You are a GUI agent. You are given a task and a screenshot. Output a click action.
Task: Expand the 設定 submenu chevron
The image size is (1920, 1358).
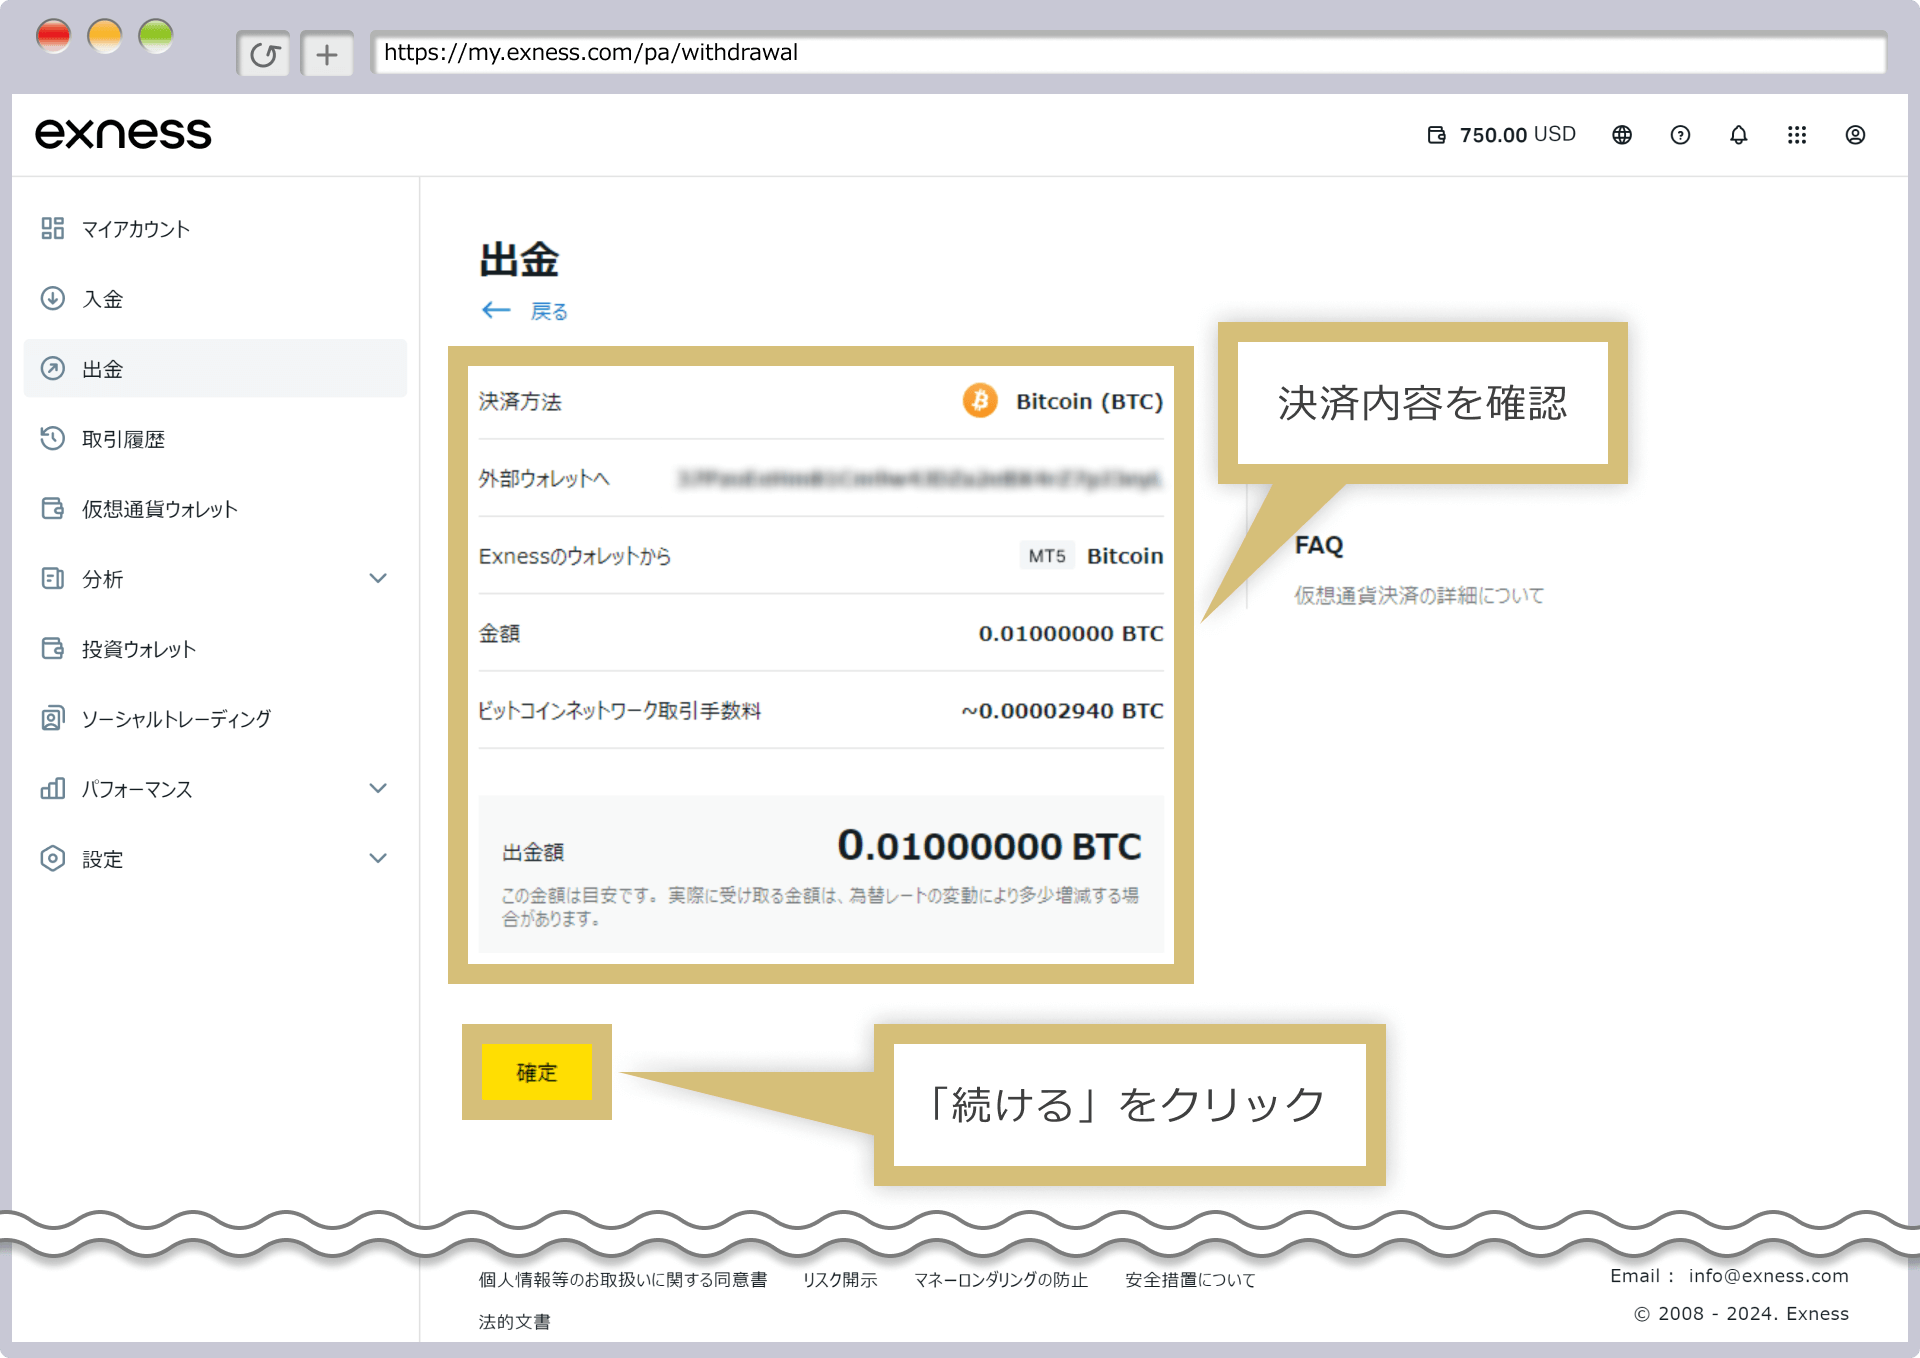(378, 859)
